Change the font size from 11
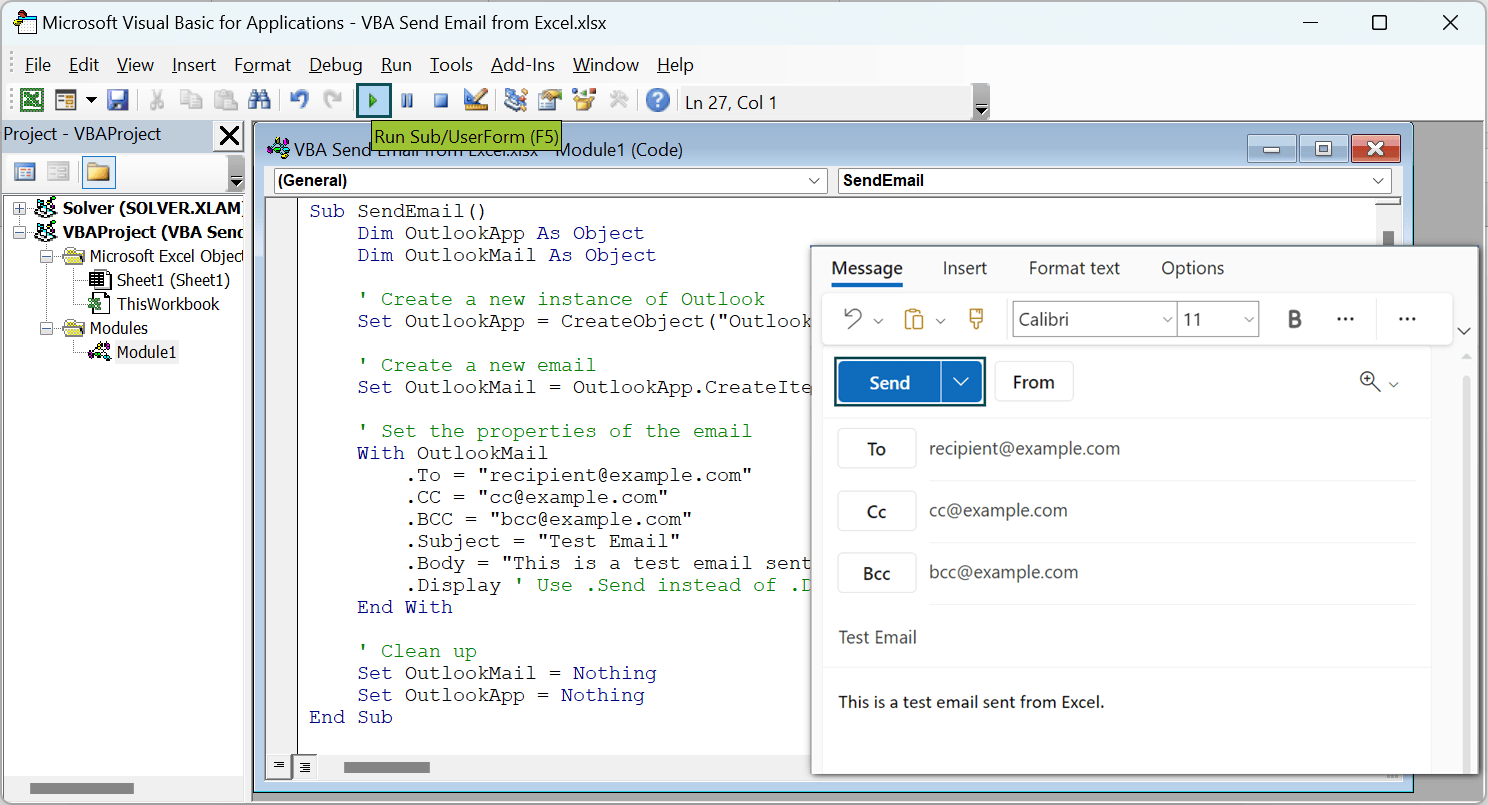This screenshot has height=805, width=1488. (x=1216, y=318)
